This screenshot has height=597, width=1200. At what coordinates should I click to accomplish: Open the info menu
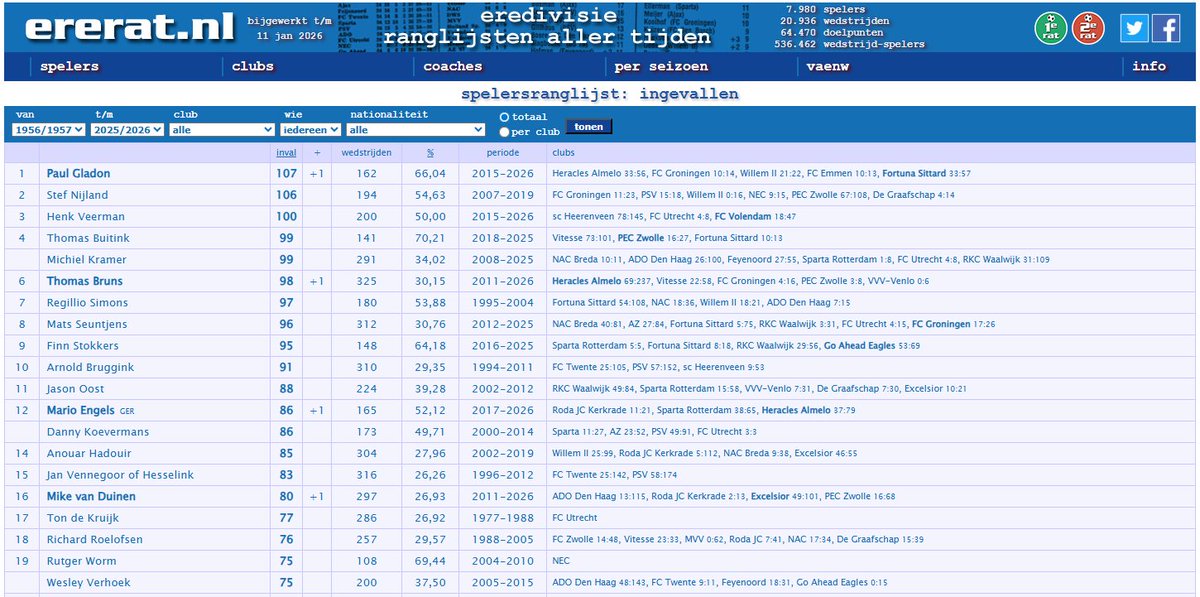coord(1149,67)
